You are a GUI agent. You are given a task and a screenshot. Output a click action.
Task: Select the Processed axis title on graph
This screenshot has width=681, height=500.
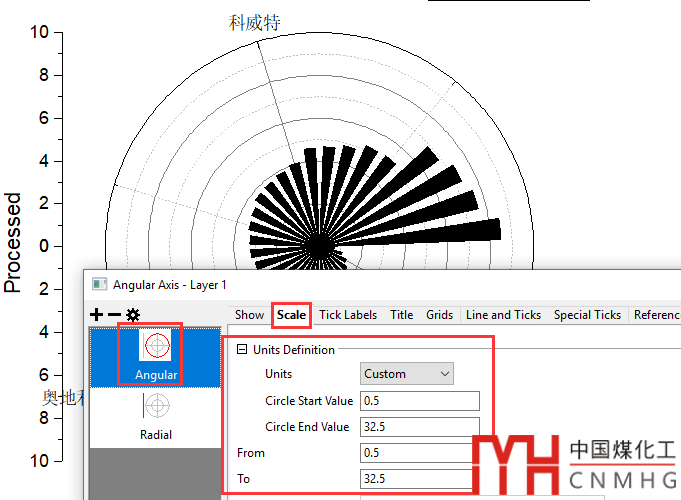tap(12, 243)
